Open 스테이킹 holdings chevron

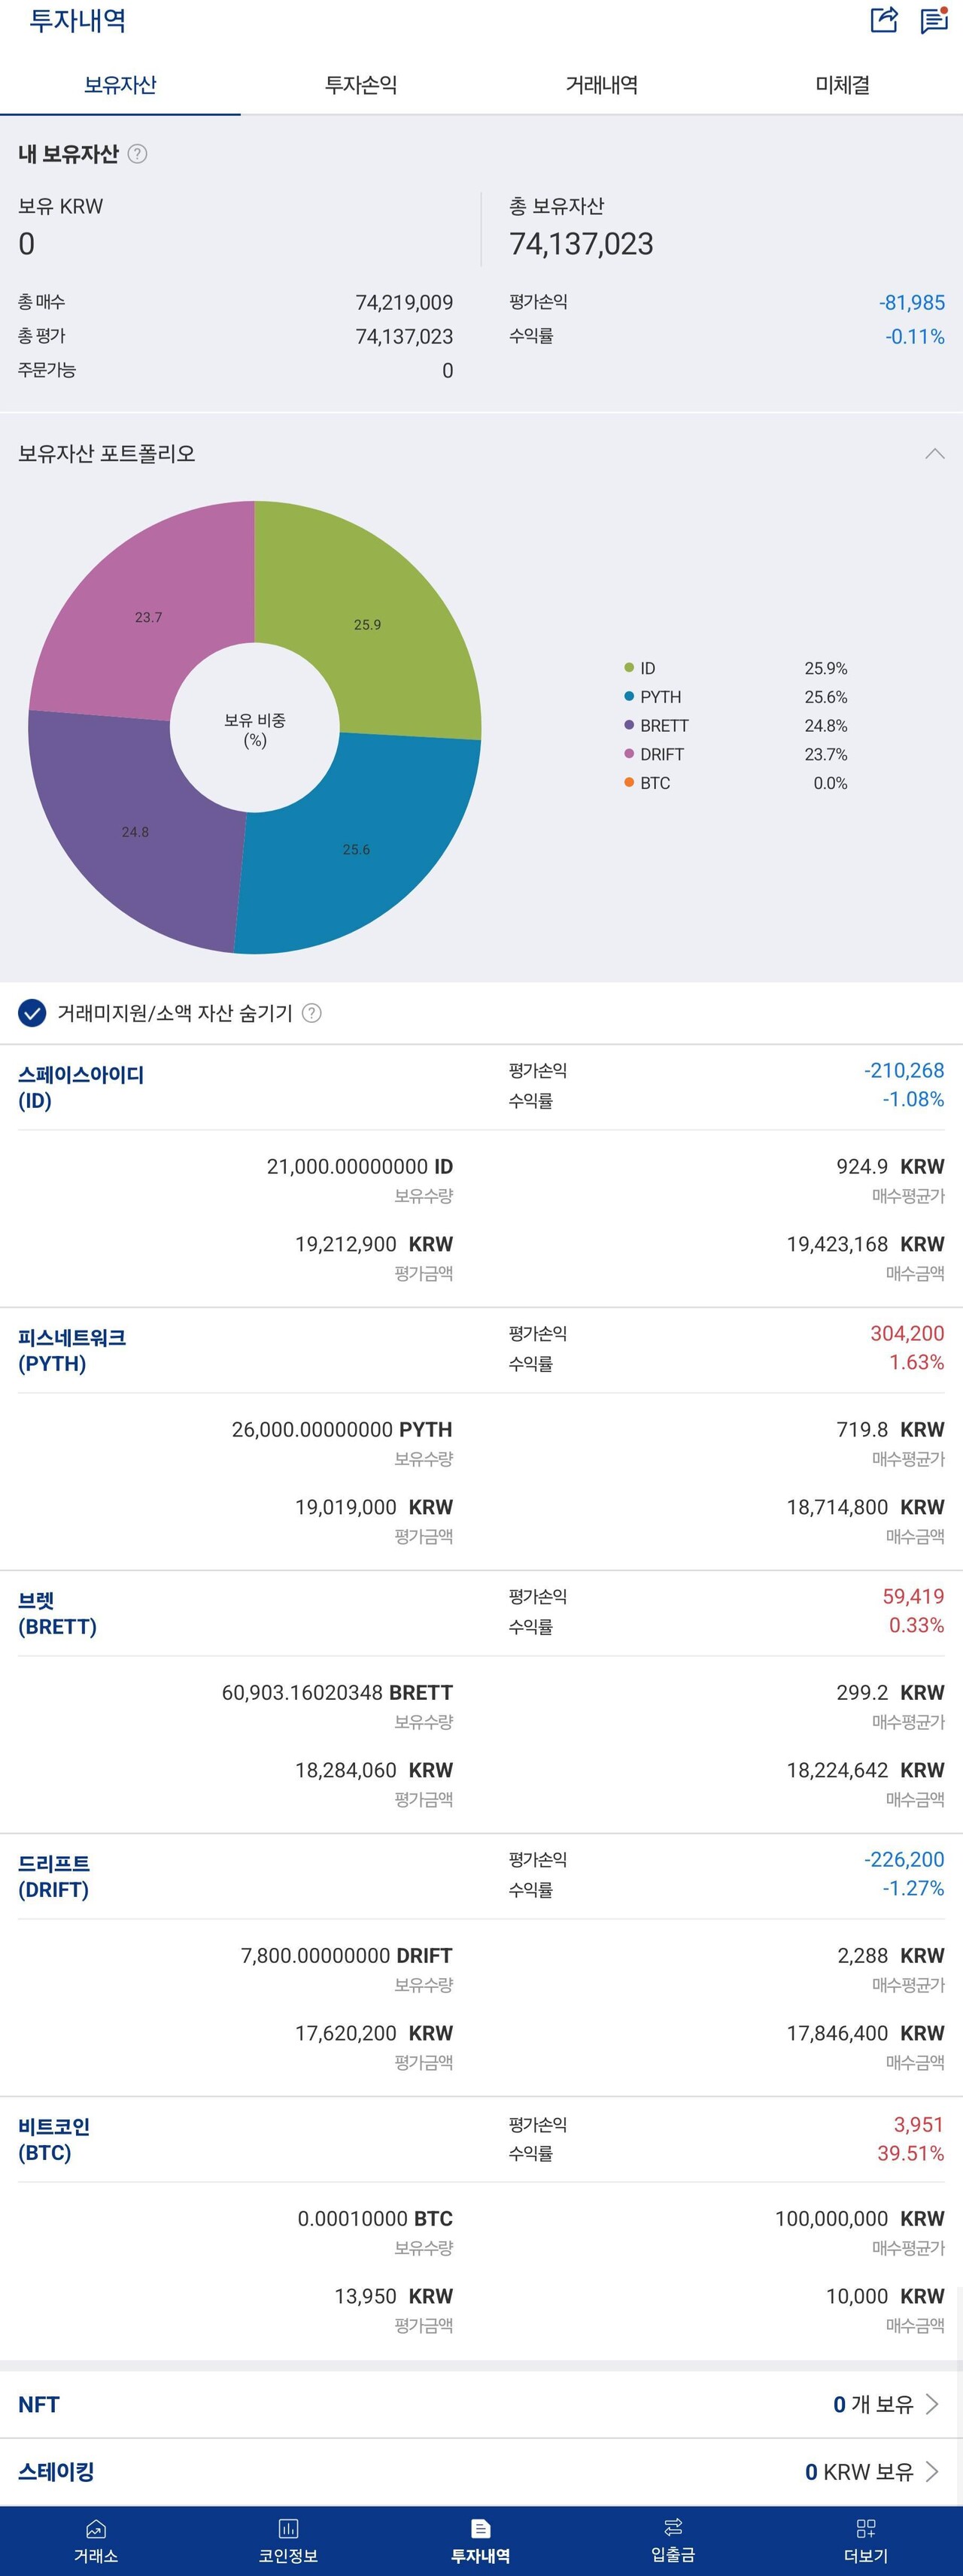931,2472
